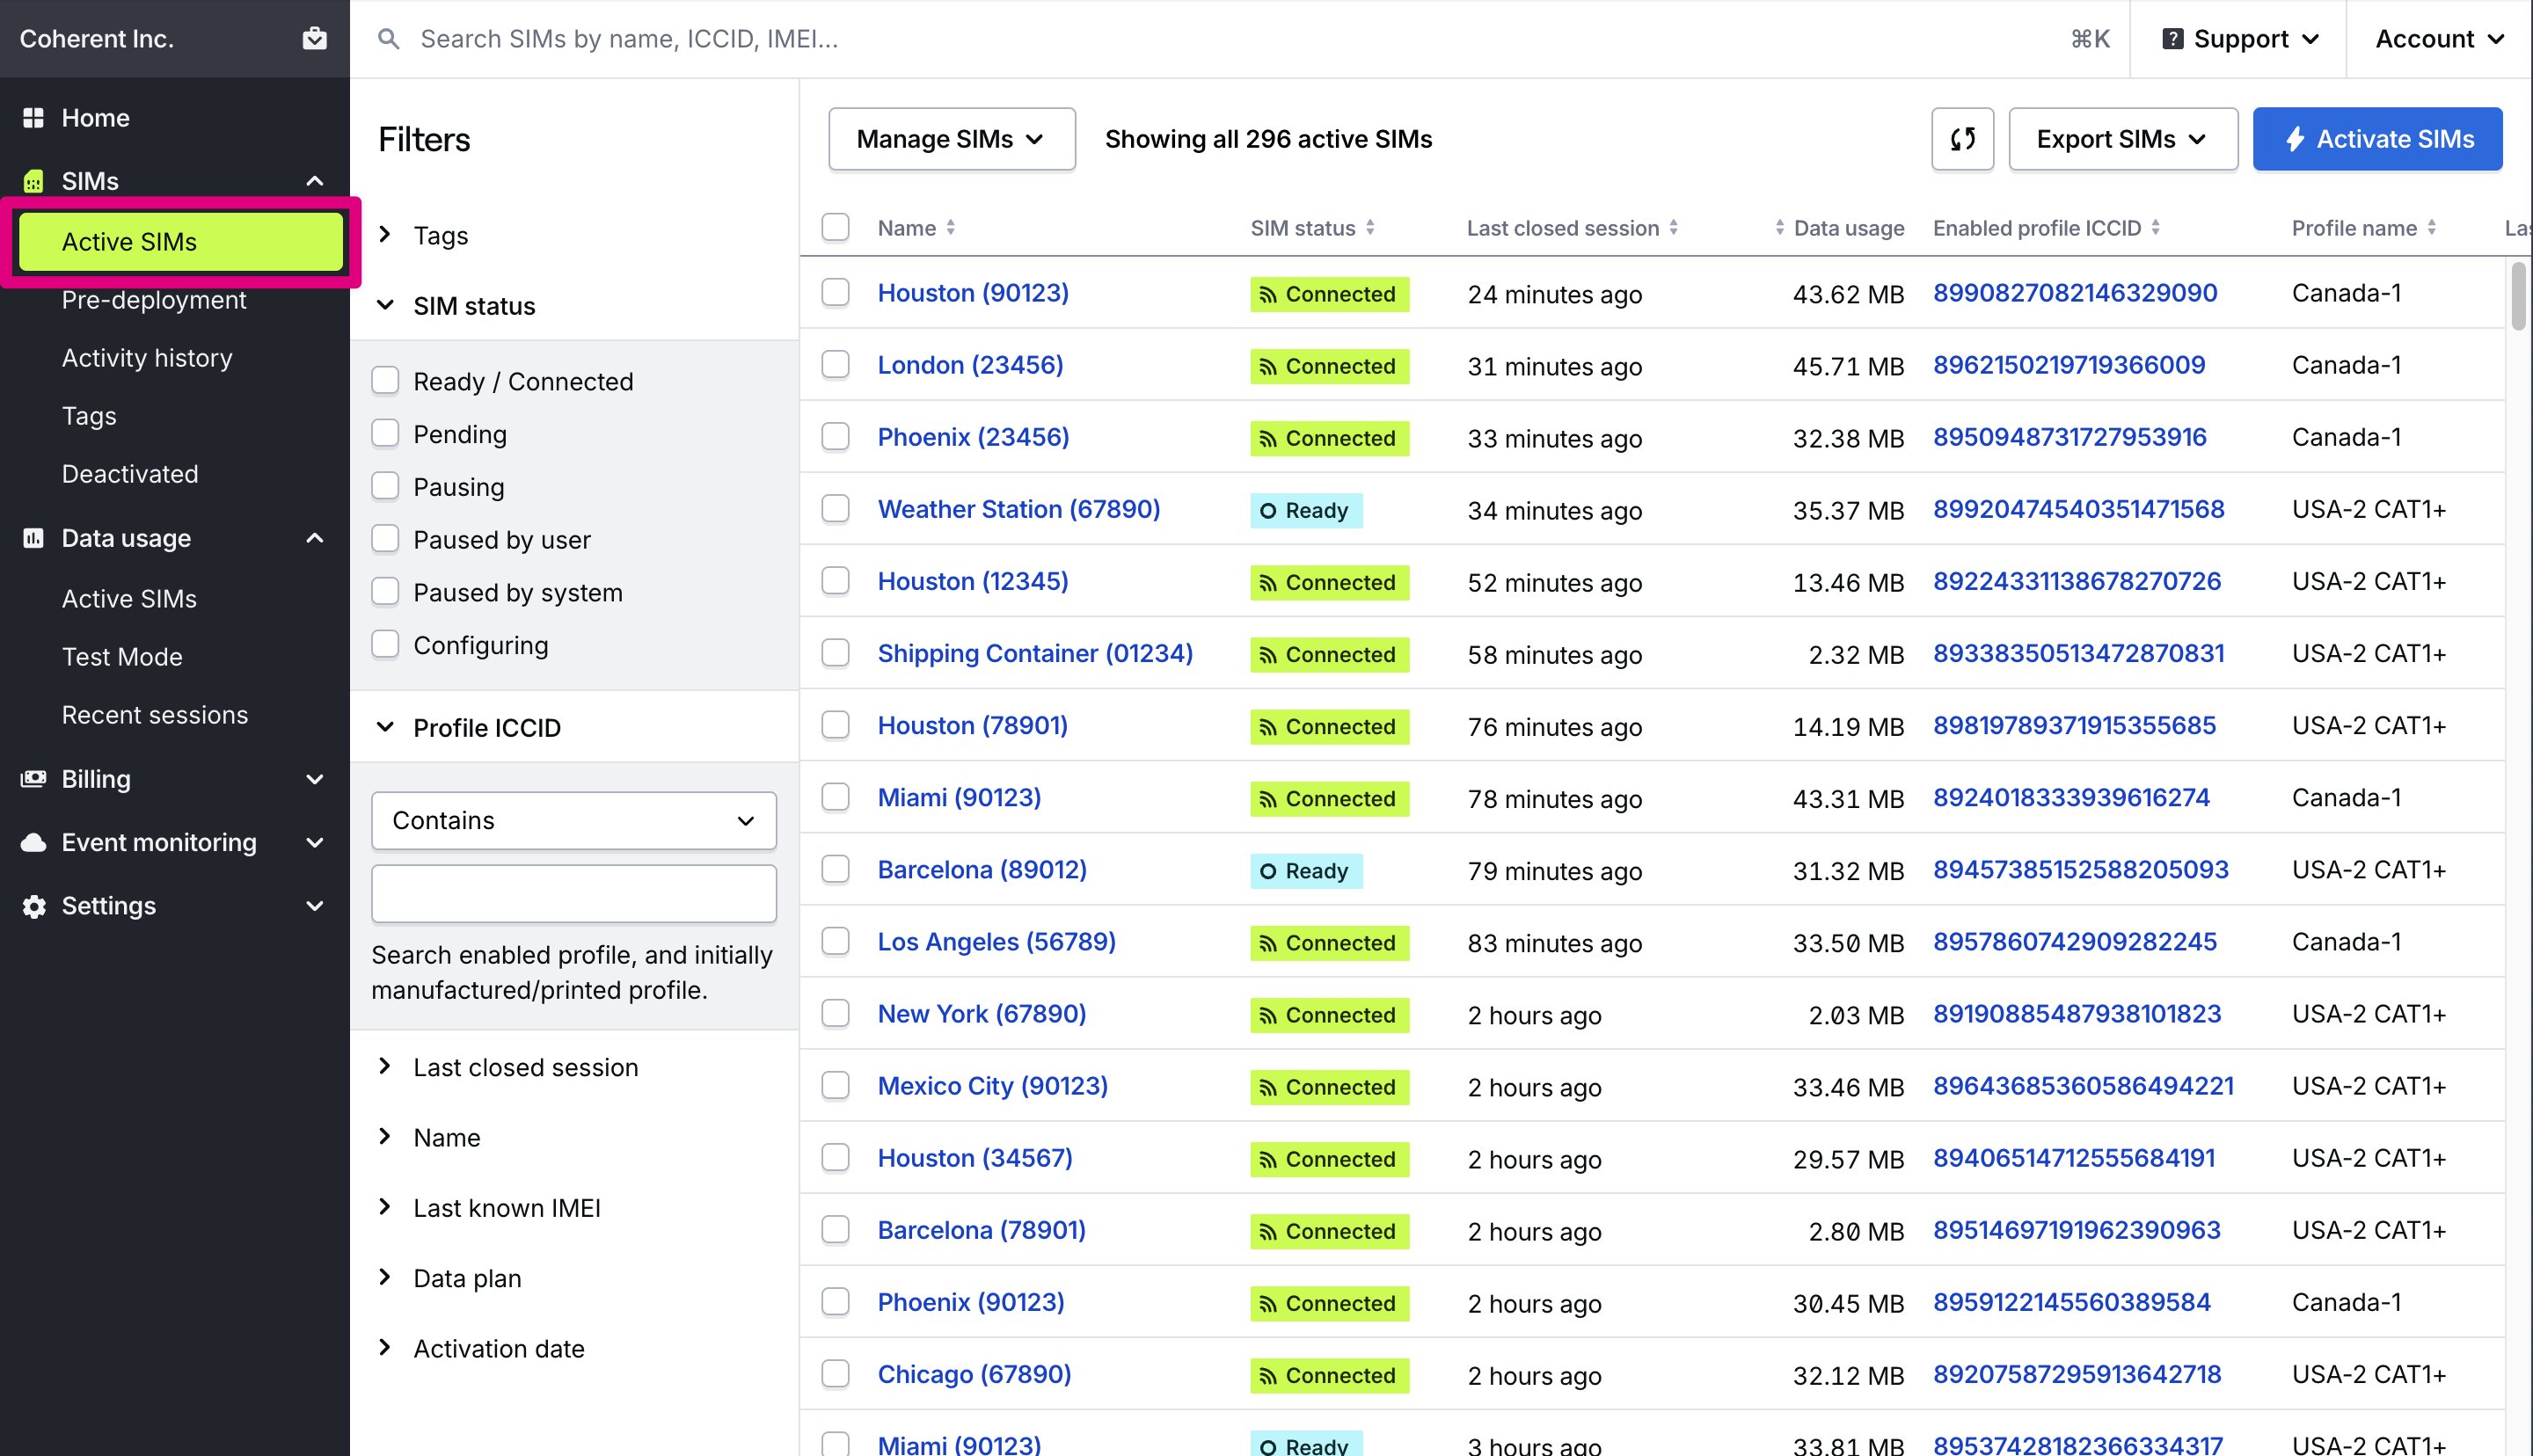Click the briefcase icon beside Coherent Inc.

coord(315,38)
